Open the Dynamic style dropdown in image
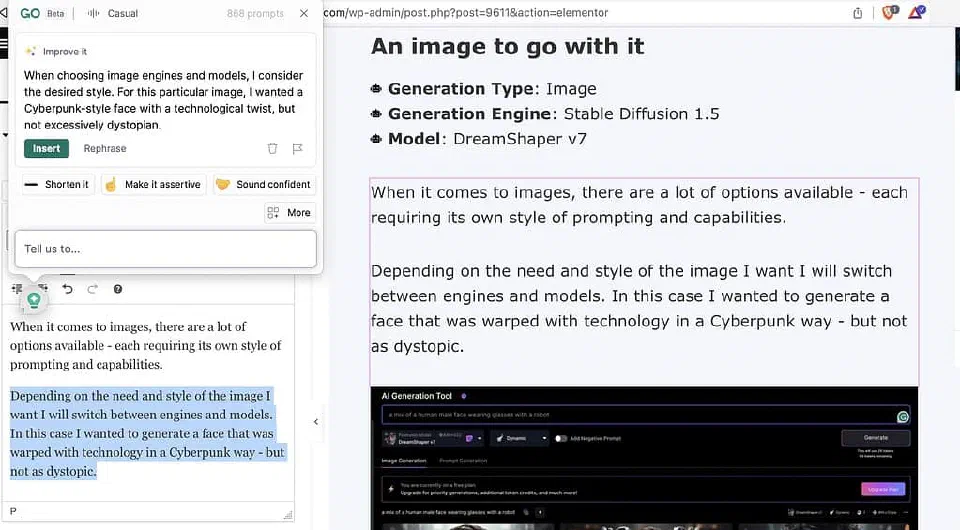 point(520,438)
